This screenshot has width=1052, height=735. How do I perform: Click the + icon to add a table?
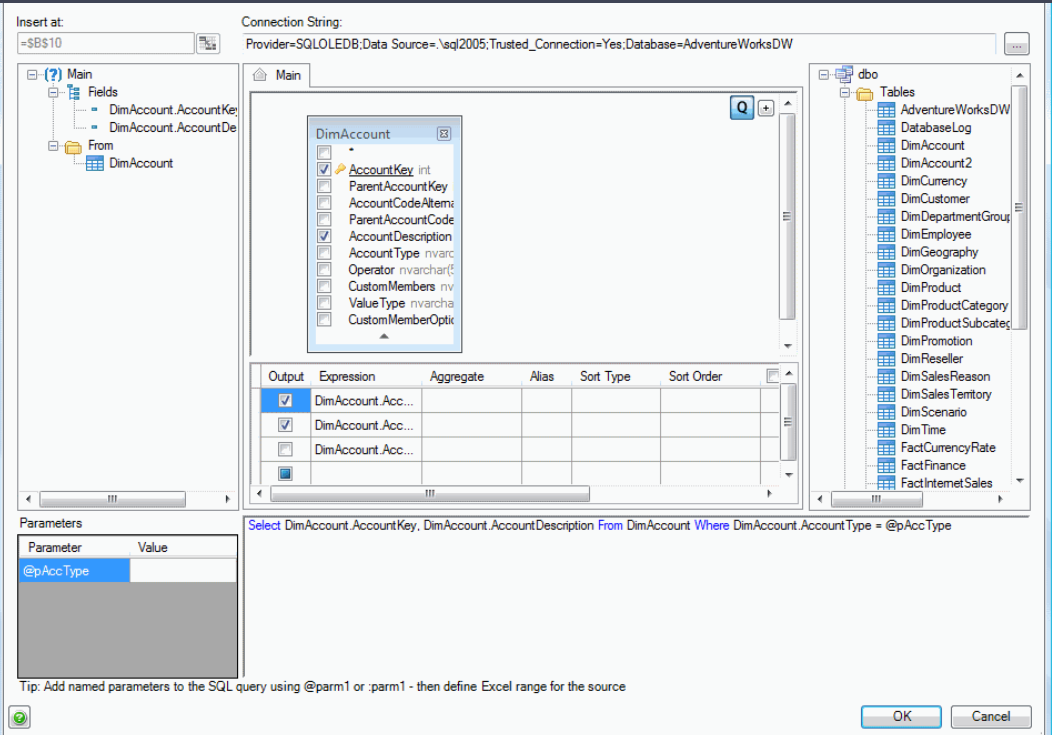765,107
